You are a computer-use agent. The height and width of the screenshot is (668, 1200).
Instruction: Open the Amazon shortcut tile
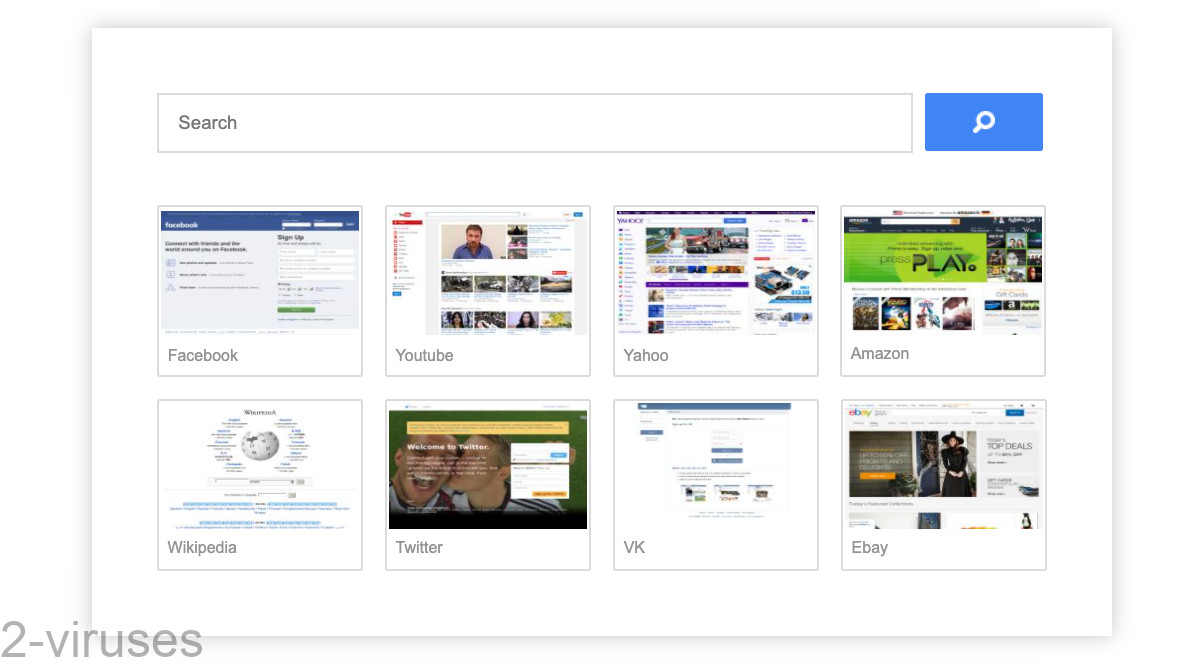click(x=942, y=270)
